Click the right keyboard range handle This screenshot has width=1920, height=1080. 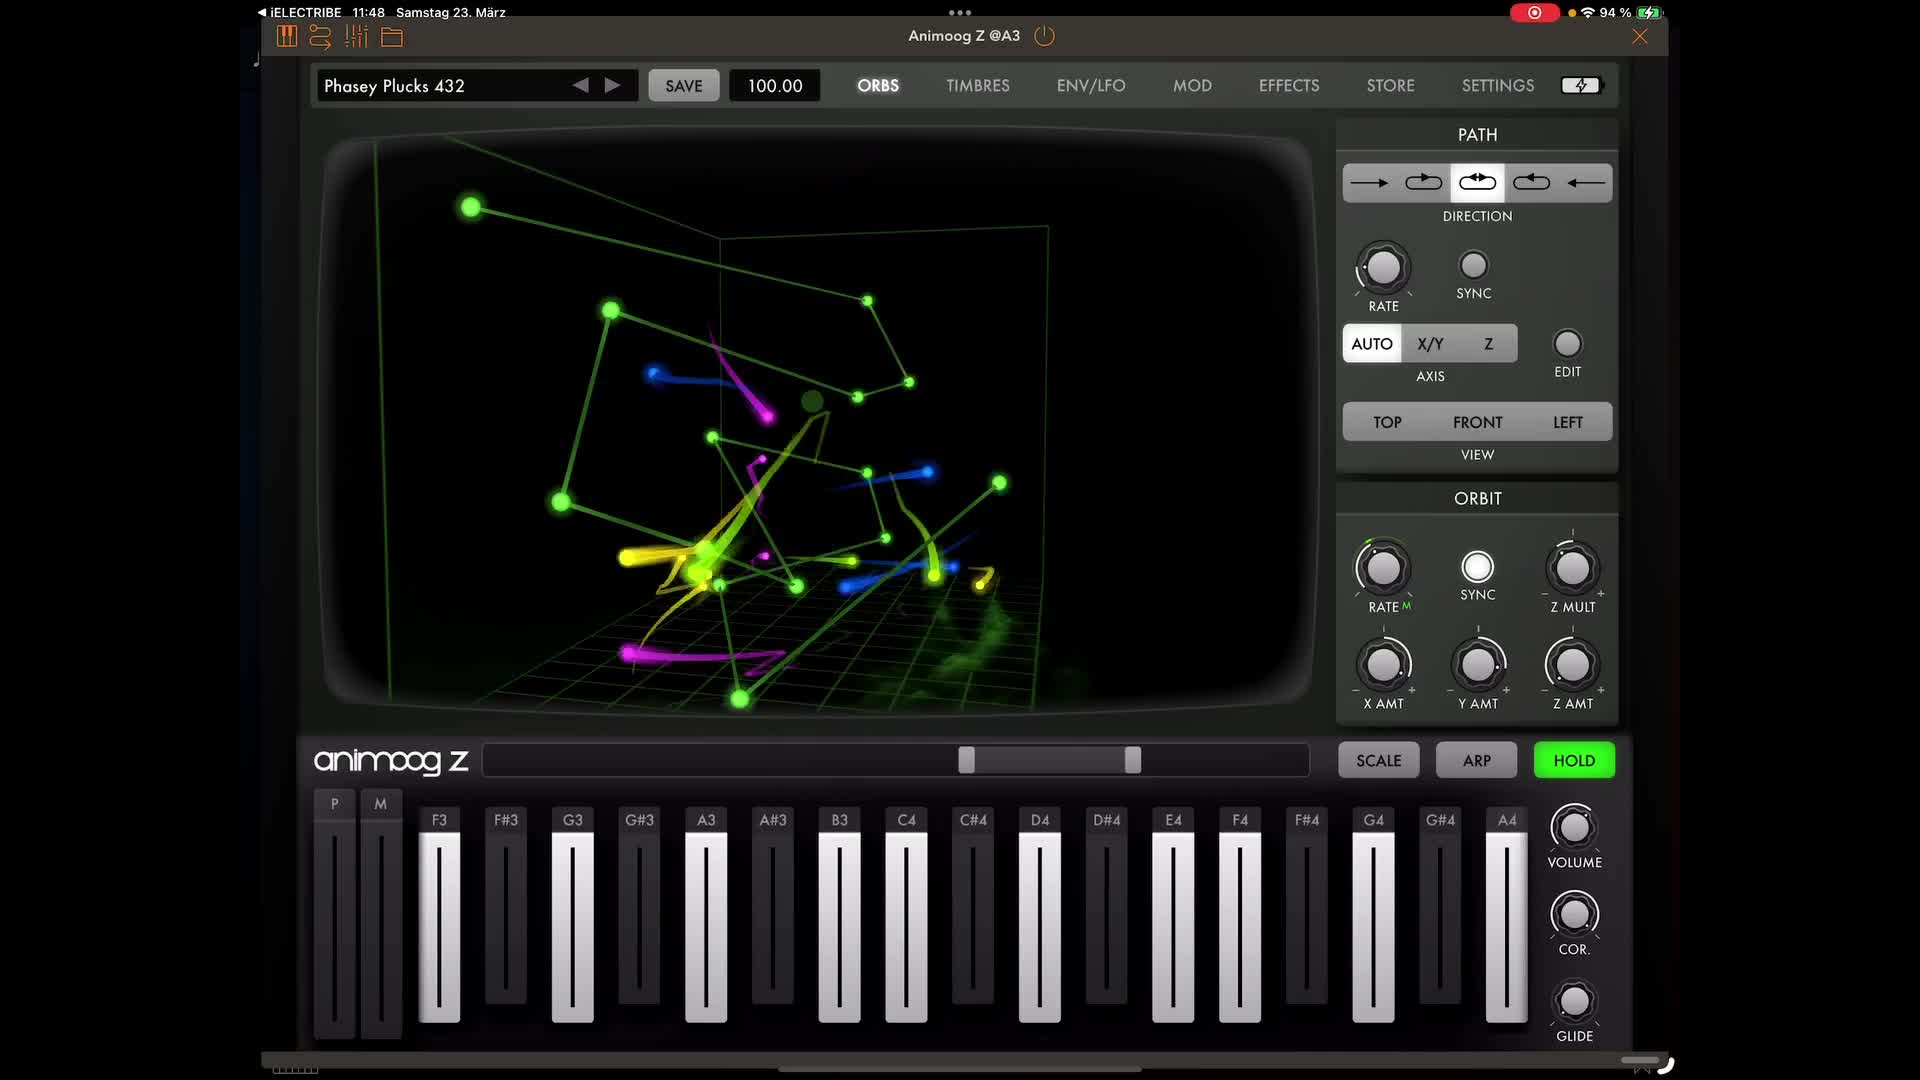(x=1132, y=760)
